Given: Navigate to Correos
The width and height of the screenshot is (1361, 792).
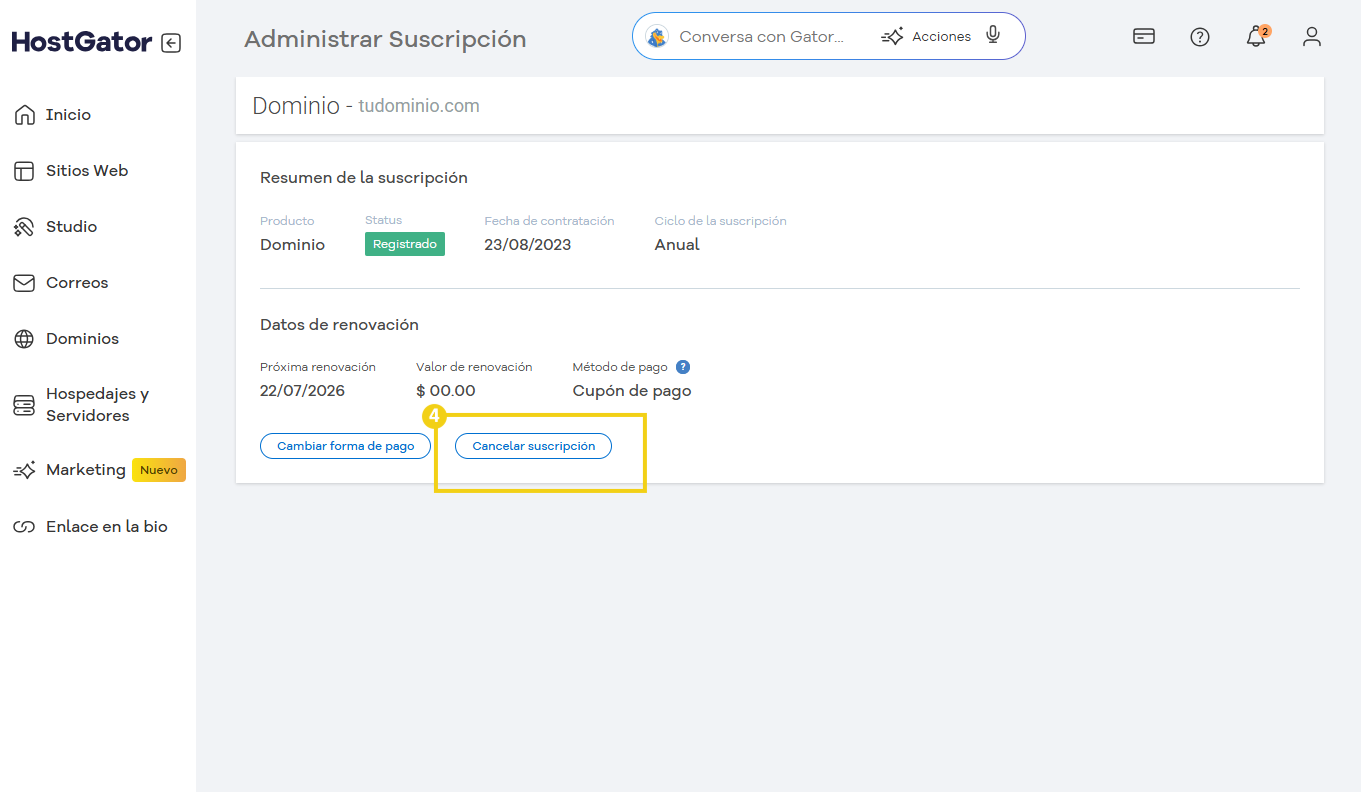Looking at the screenshot, I should (x=76, y=283).
